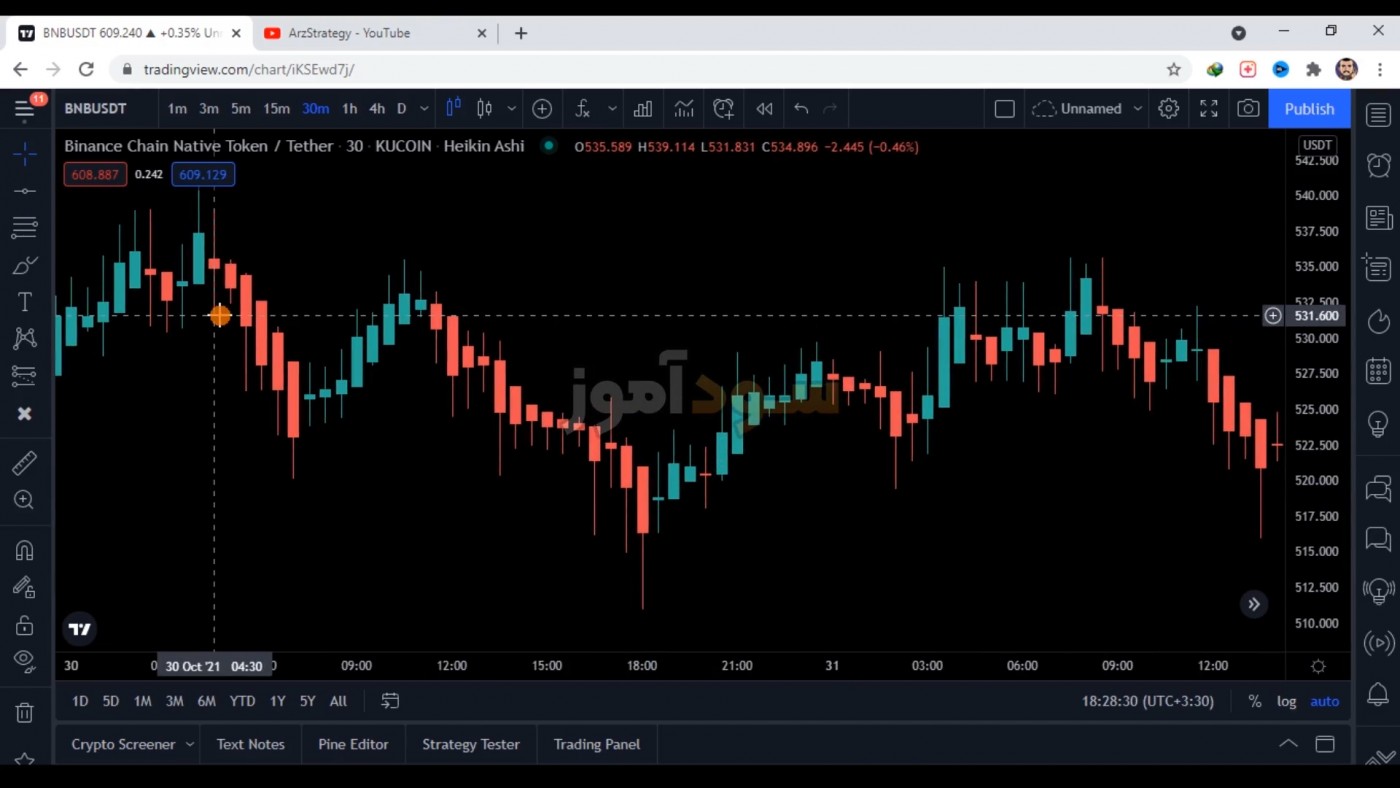Screen dimensions: 1400x788
Task: Open the watchlist panel in right sidebar
Action: coord(1379,114)
